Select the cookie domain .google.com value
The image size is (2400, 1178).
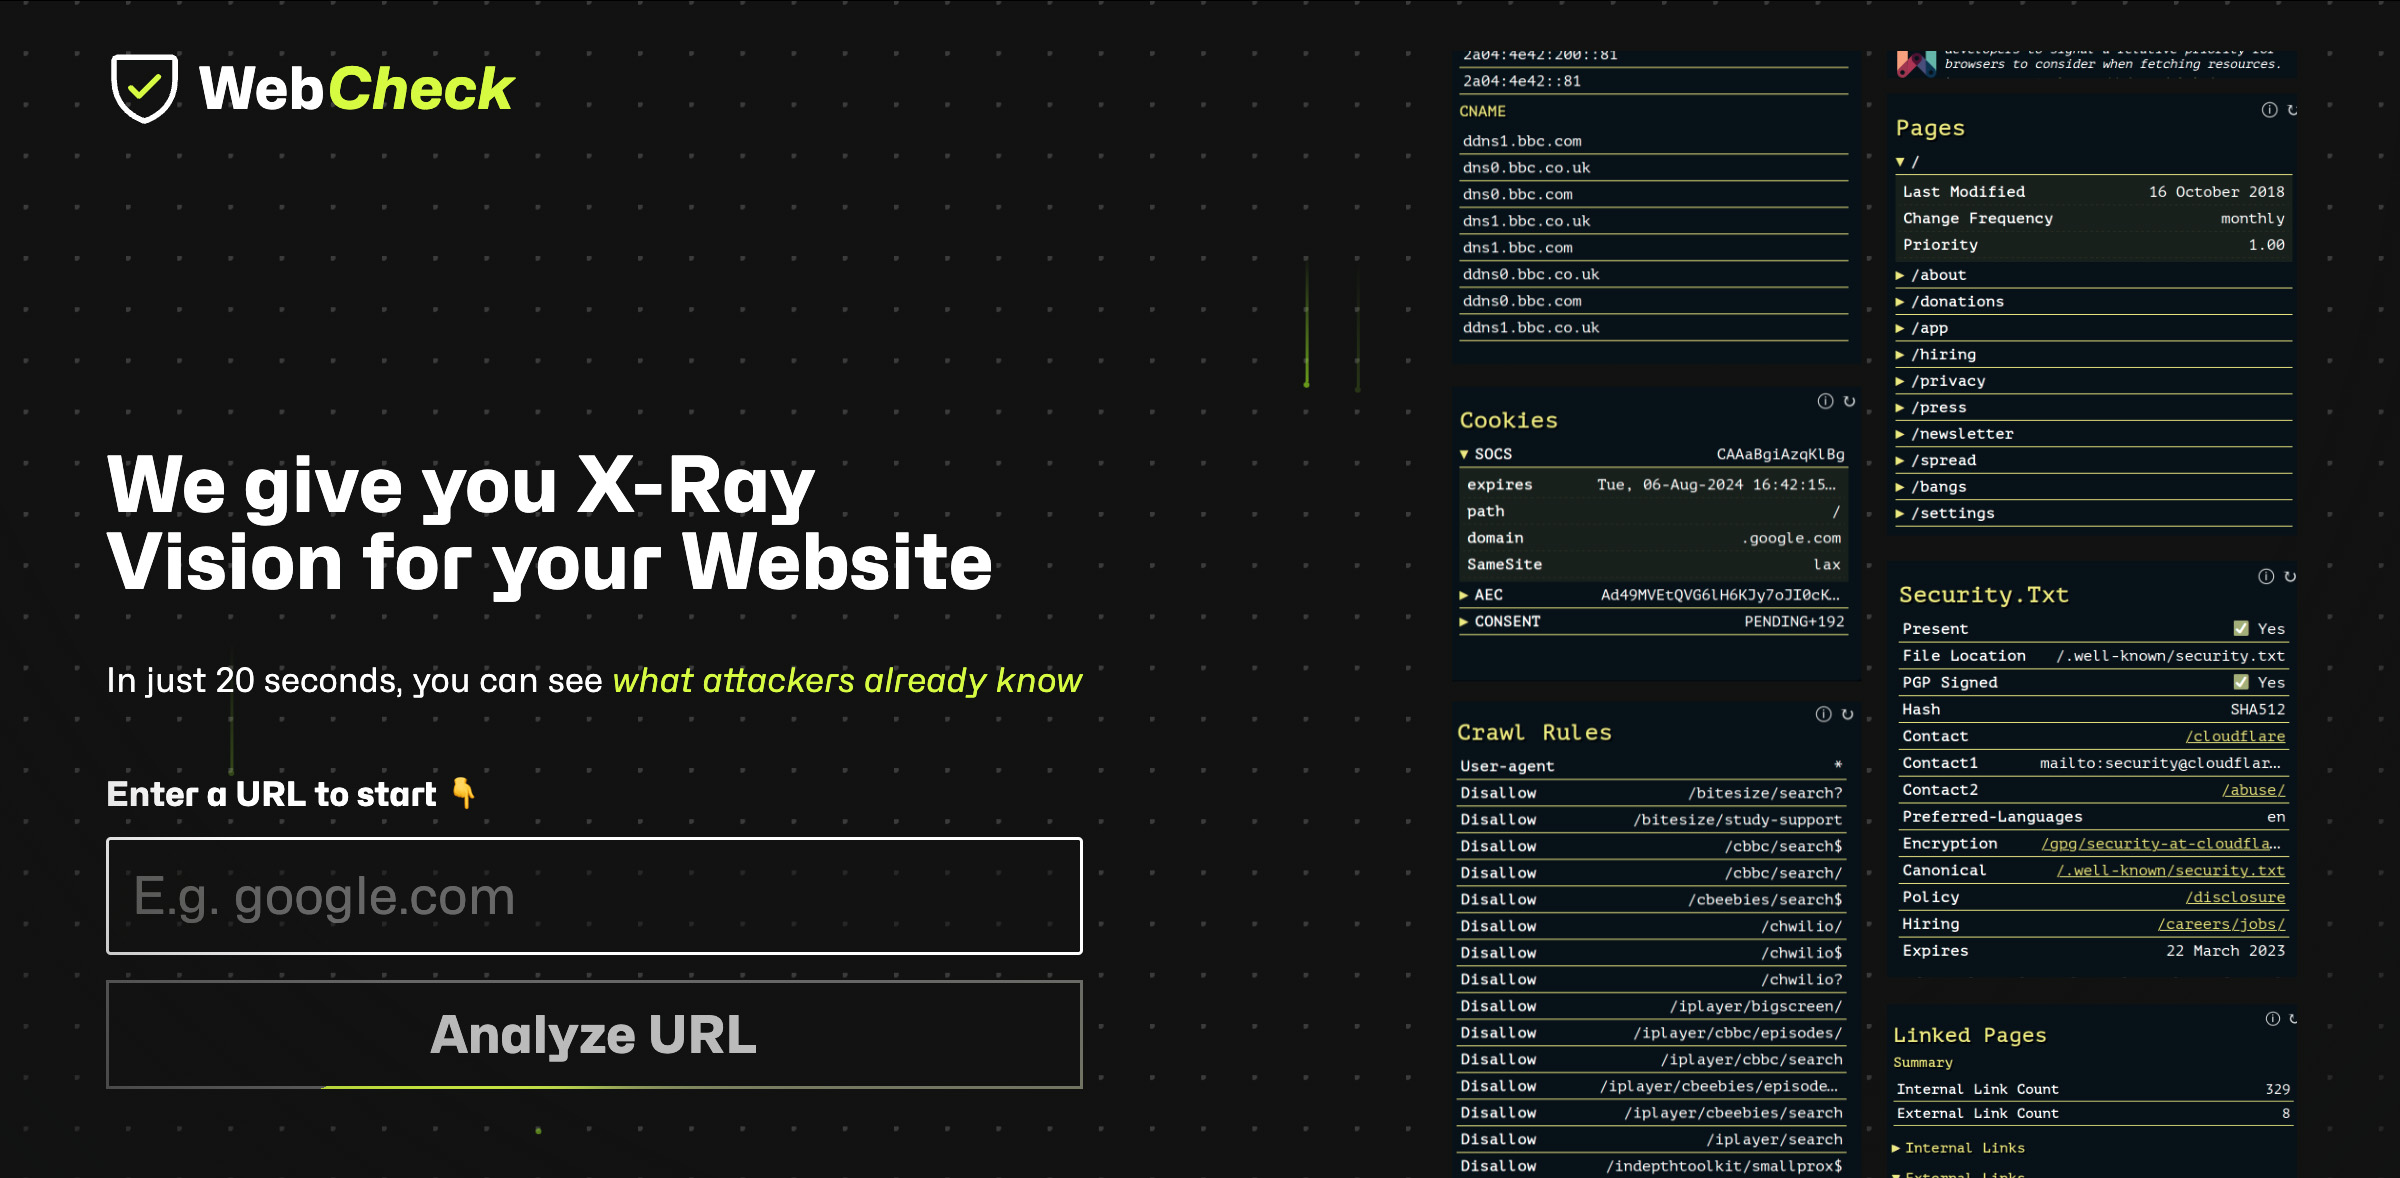(1791, 538)
